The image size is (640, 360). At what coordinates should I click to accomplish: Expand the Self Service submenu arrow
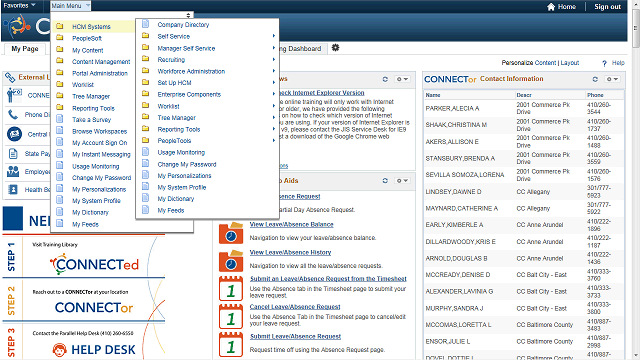click(x=273, y=36)
